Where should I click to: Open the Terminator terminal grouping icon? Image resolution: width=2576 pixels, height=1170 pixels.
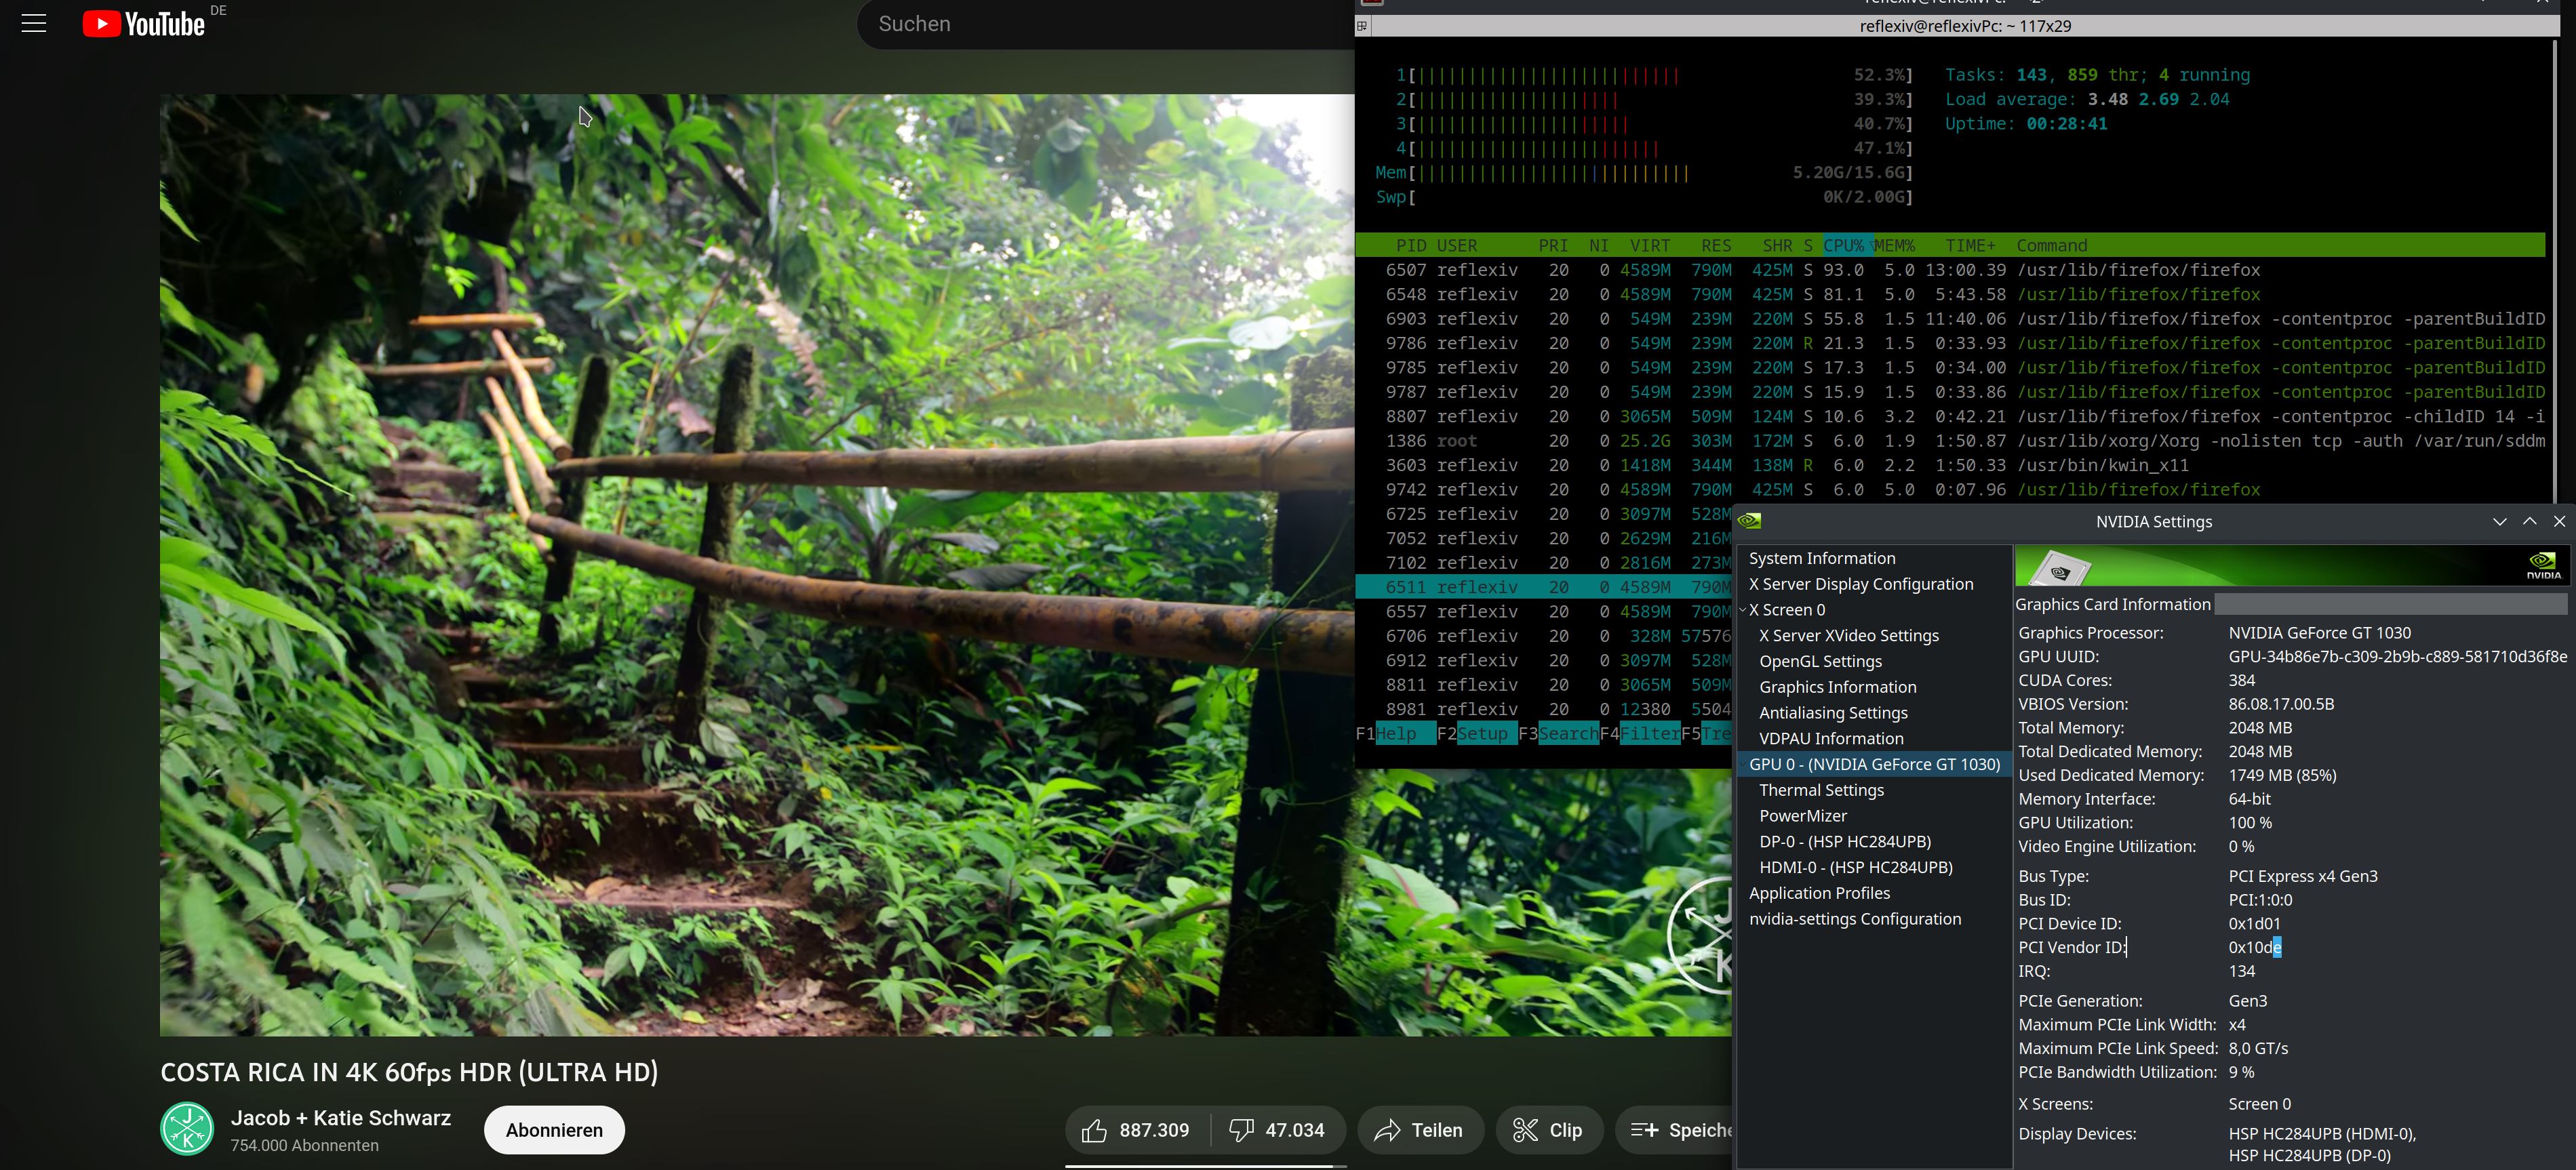tap(1362, 26)
